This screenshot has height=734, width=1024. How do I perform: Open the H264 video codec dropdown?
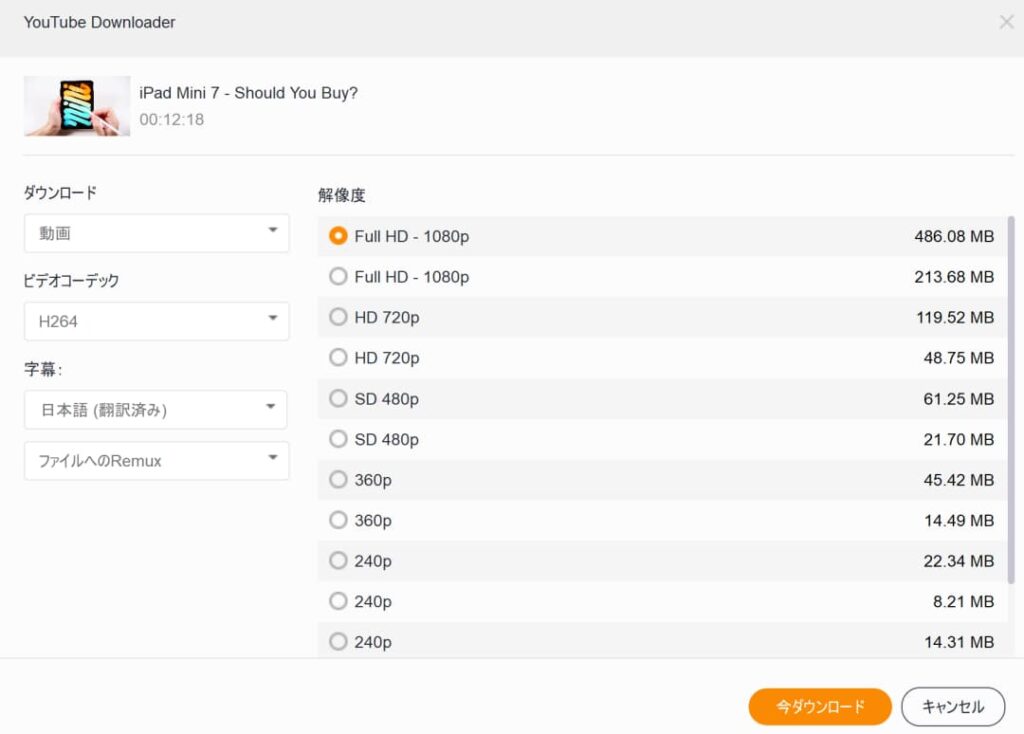[156, 321]
